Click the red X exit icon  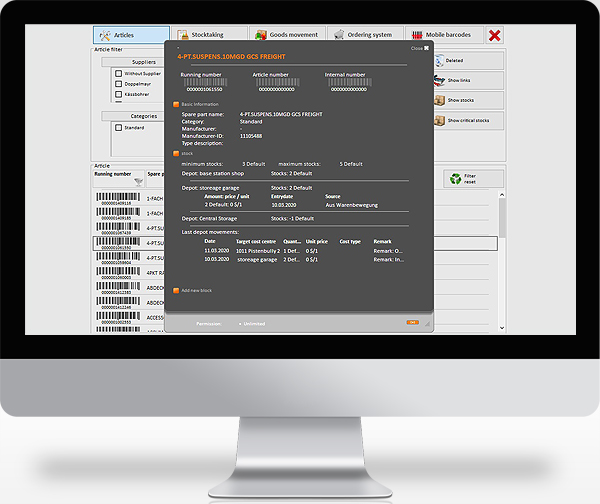pos(494,35)
